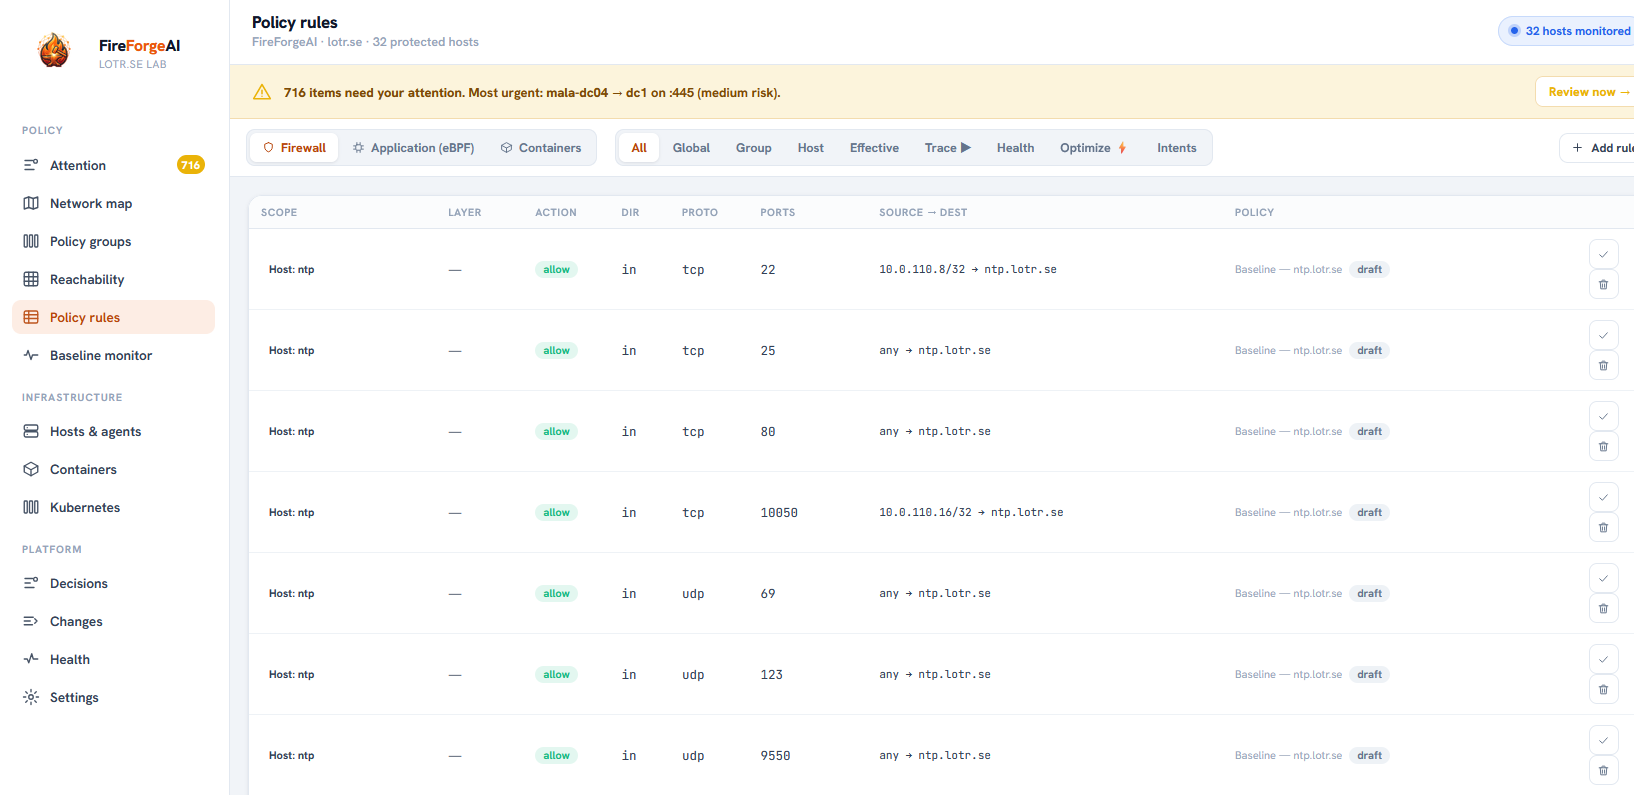
Task: Switch to Containers policy view
Action: tap(541, 148)
